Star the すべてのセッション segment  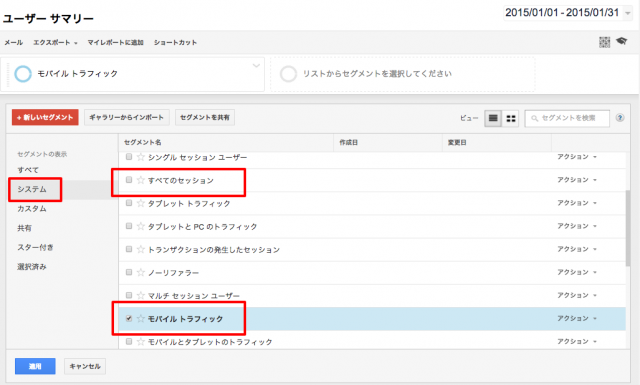141,180
